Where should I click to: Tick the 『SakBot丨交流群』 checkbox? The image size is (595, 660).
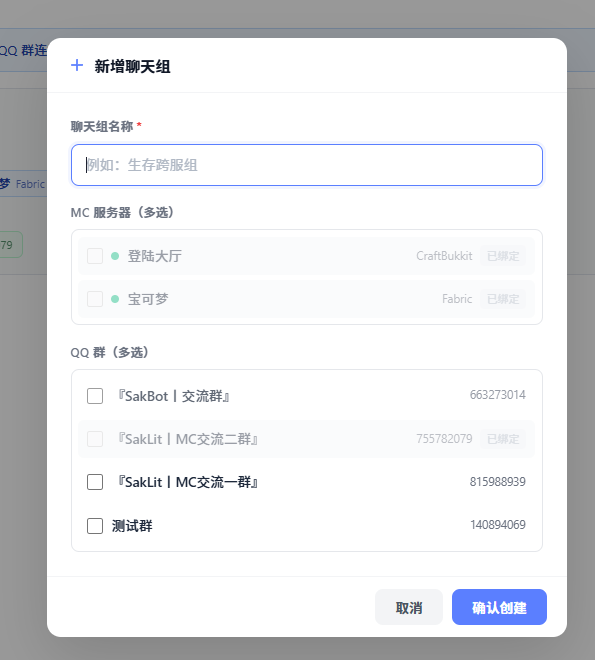(95, 396)
